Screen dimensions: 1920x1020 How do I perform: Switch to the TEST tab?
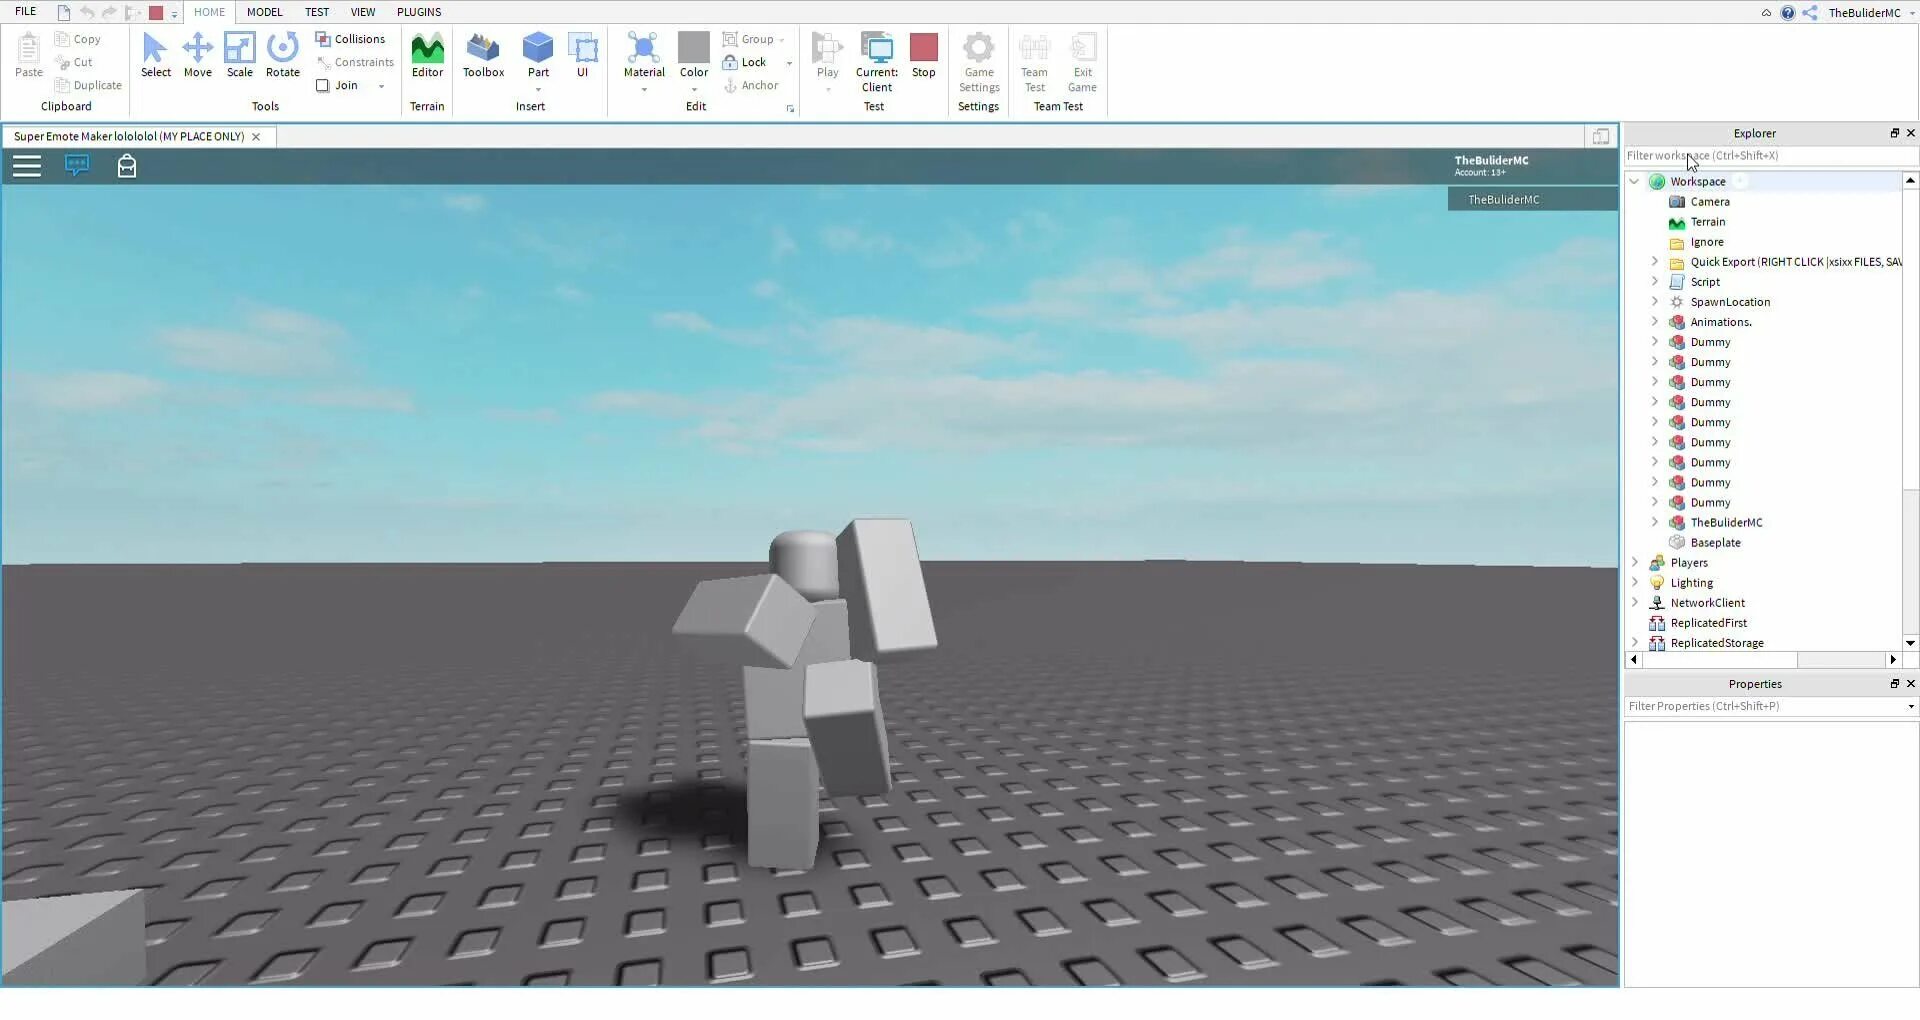[316, 12]
